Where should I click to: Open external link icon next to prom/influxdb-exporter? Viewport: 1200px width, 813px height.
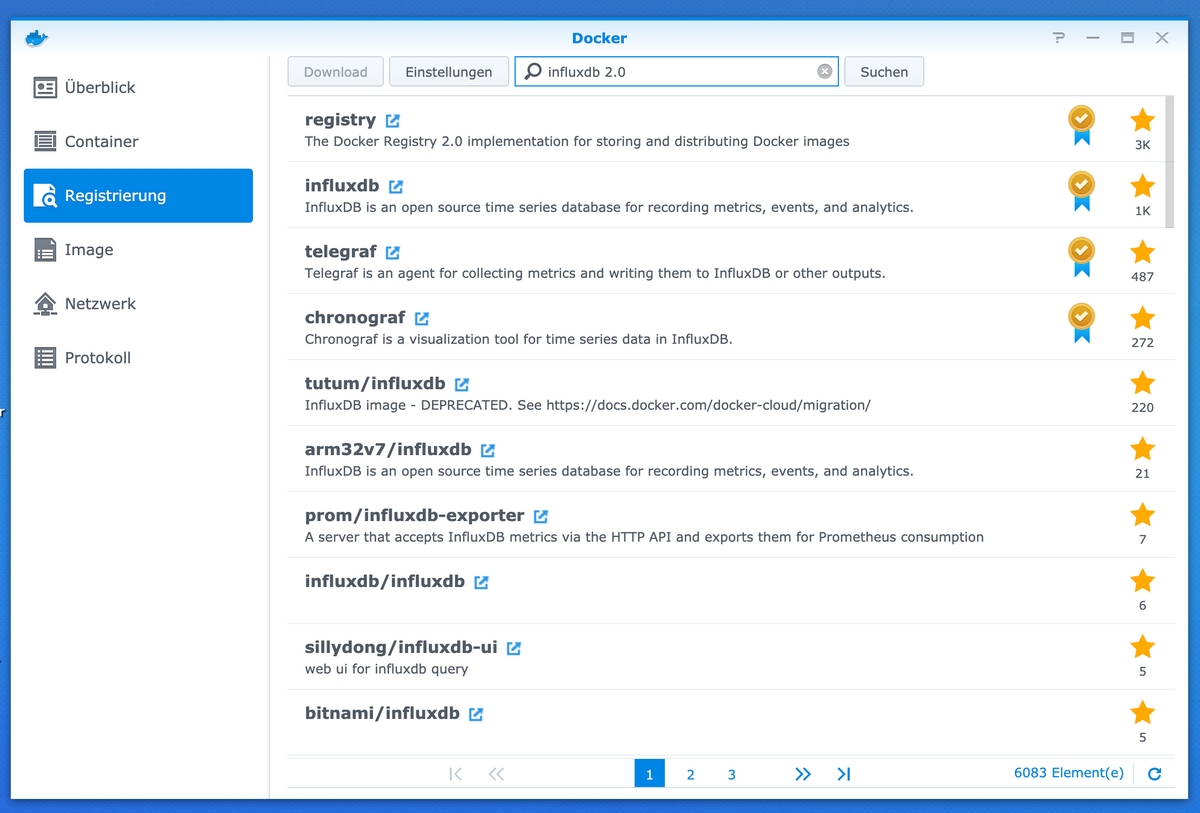point(541,516)
